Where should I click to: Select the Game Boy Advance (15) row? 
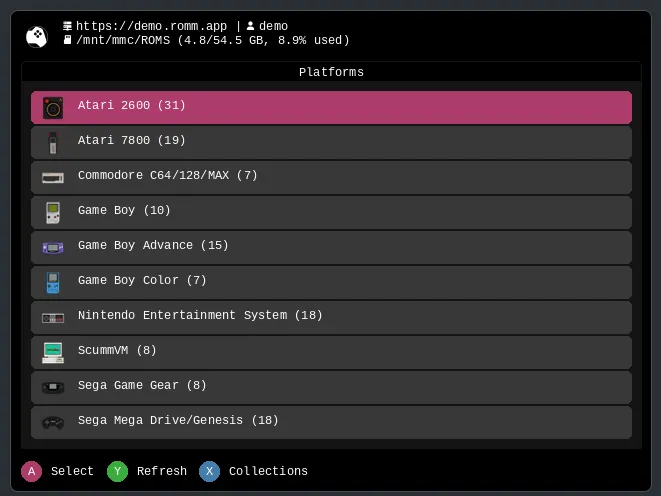click(x=331, y=246)
